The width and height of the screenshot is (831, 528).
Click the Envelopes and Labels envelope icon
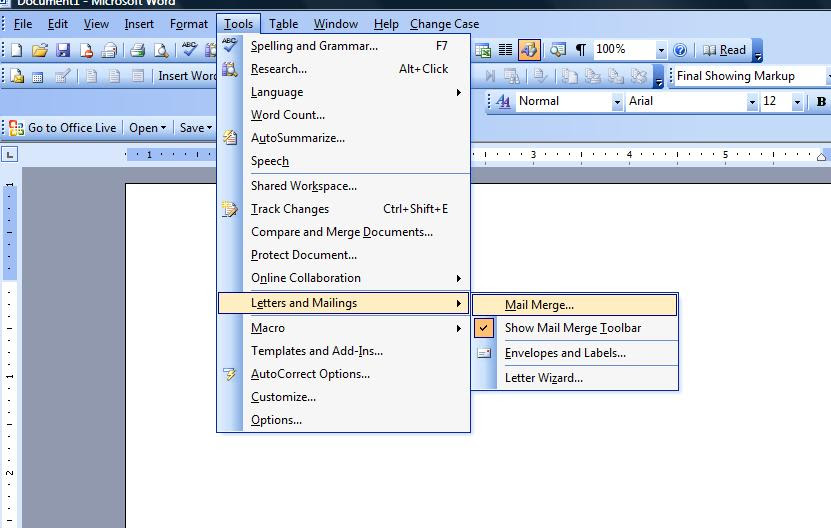pyautogui.click(x=484, y=353)
